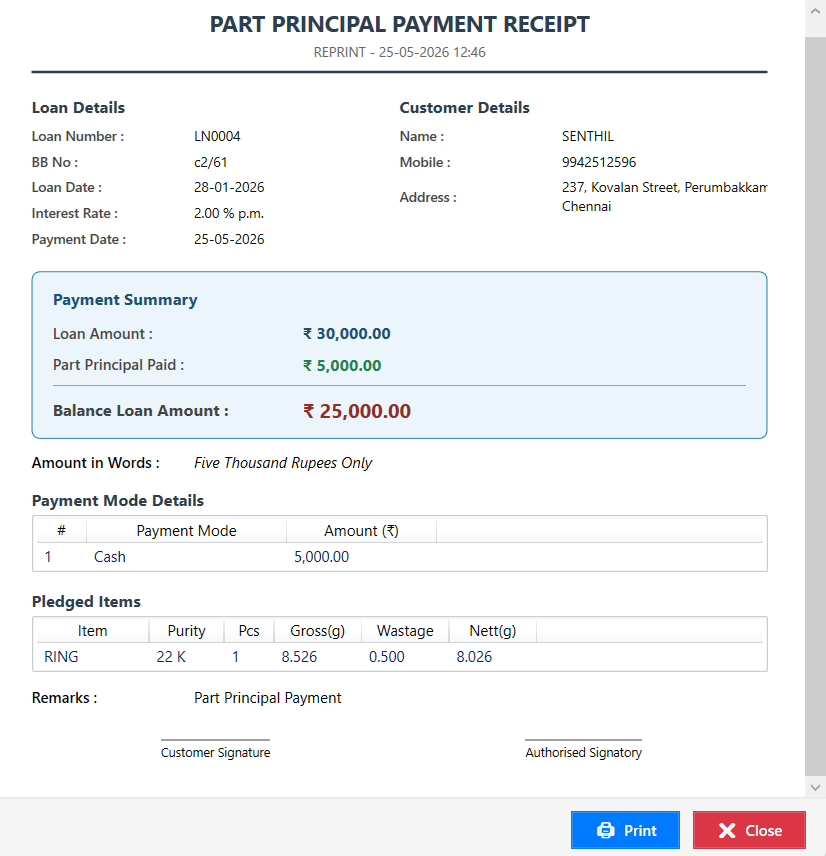
Task: Click the Print button
Action: 625,830
